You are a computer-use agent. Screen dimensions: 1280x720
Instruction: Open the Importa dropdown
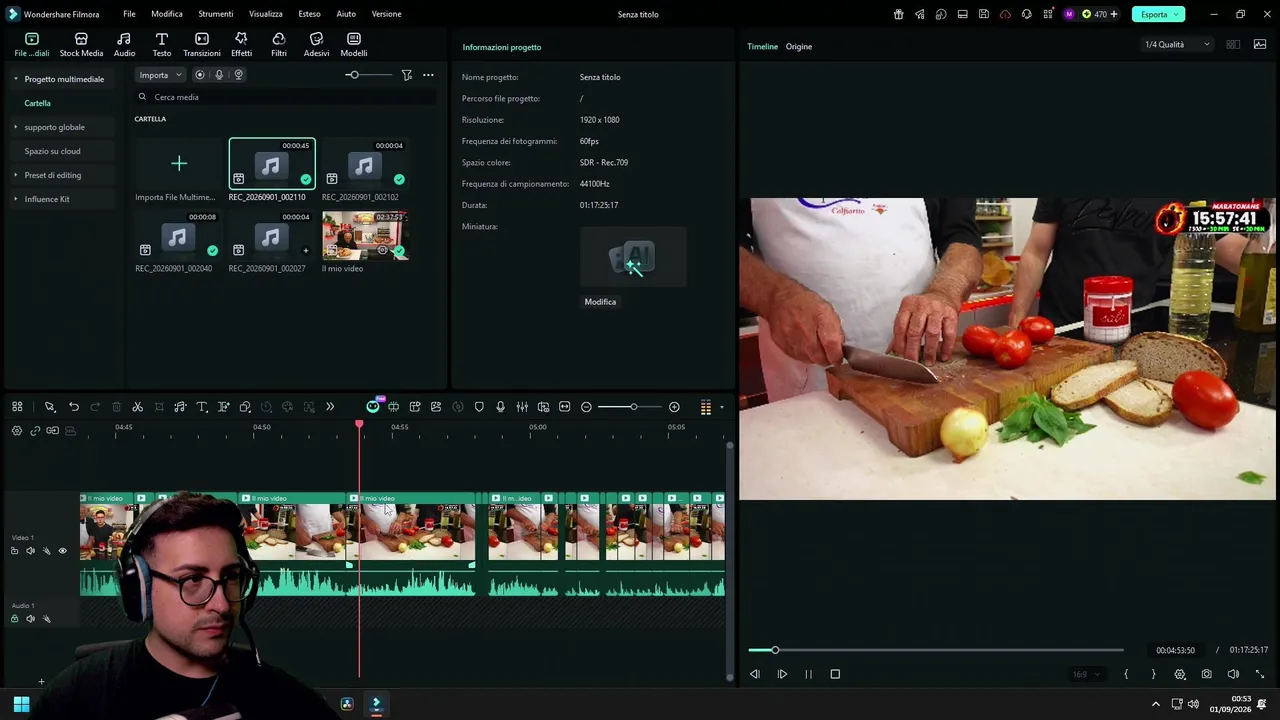click(160, 75)
